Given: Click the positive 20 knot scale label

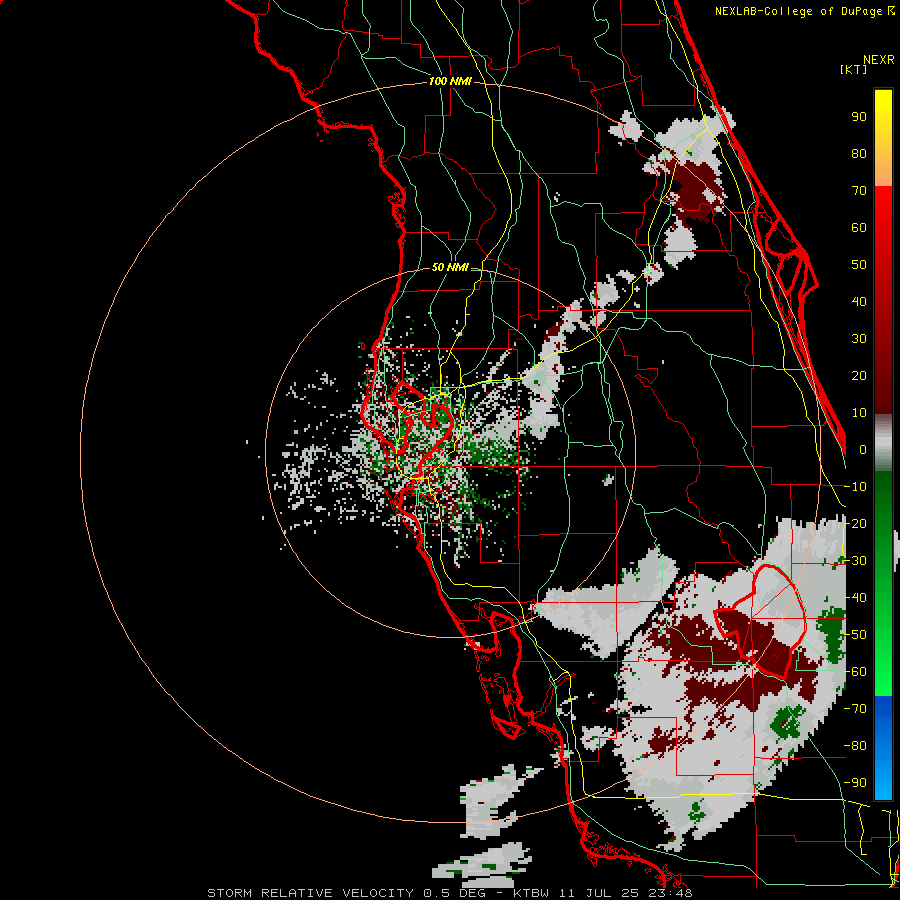Looking at the screenshot, I should 859,375.
